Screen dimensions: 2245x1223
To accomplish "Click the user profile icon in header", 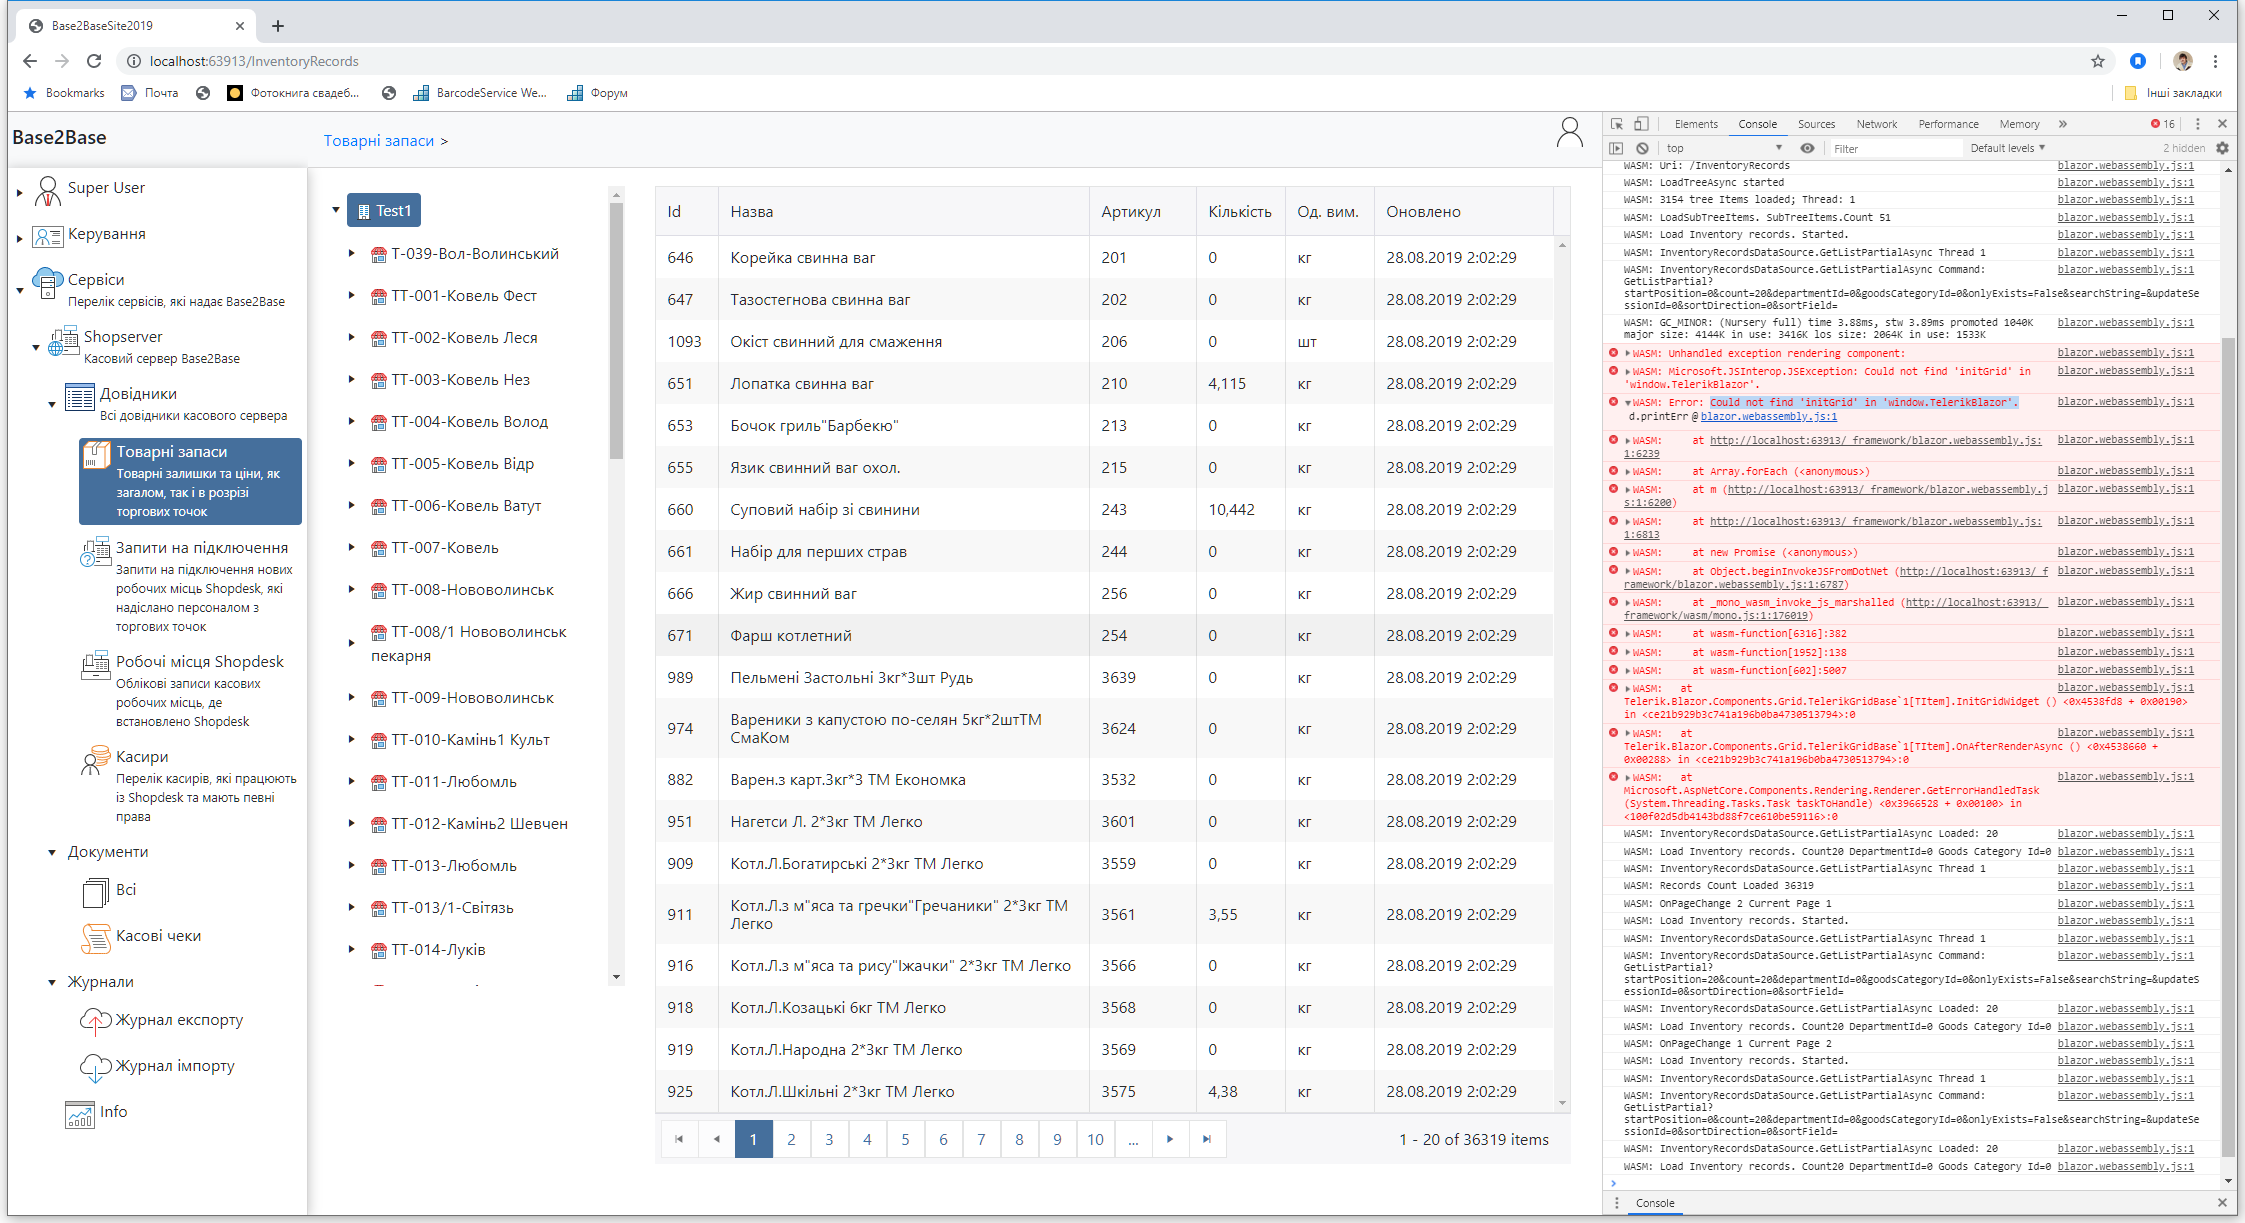I will point(1569,132).
